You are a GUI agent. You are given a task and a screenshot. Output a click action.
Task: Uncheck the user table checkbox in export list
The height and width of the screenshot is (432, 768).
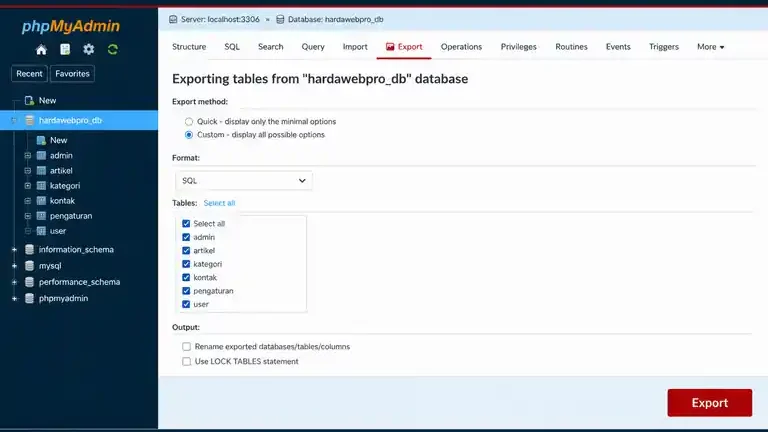(x=186, y=304)
